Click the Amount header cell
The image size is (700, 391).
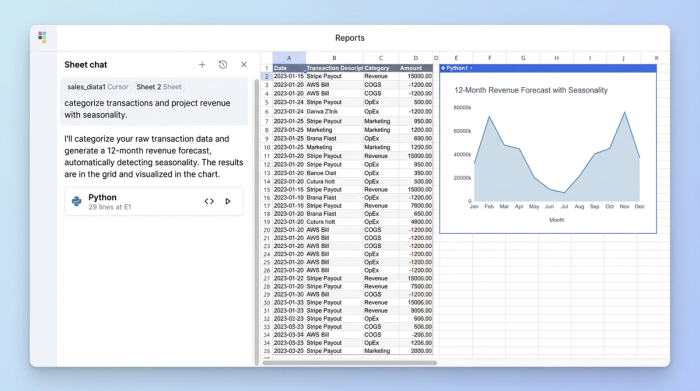click(416, 68)
